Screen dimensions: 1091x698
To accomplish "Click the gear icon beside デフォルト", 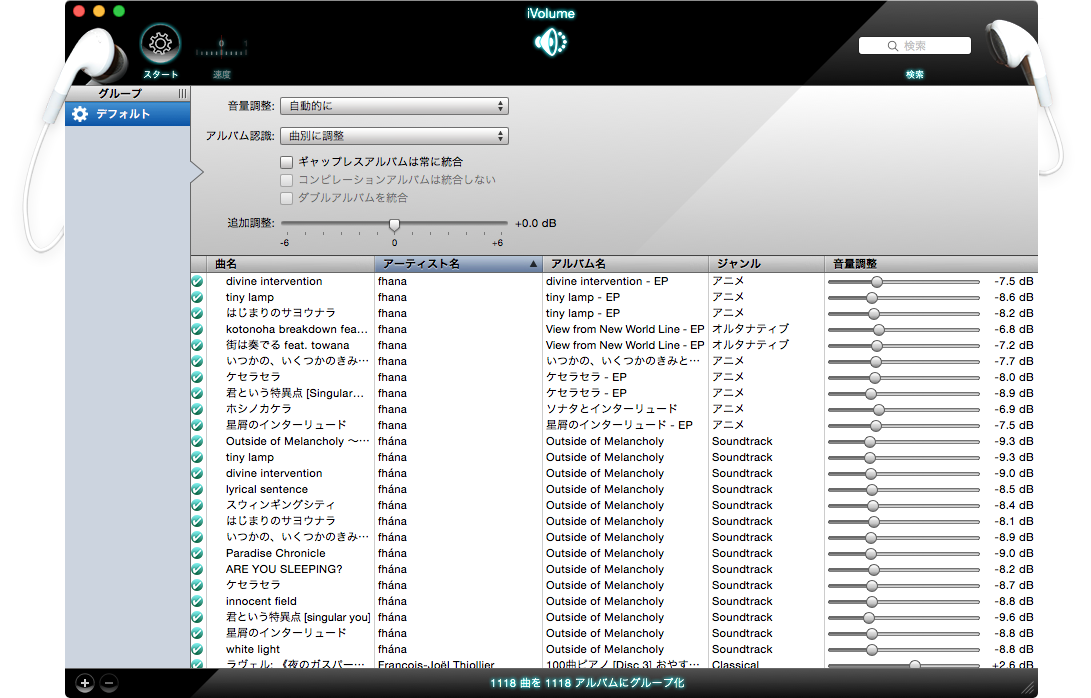I will click(x=80, y=114).
